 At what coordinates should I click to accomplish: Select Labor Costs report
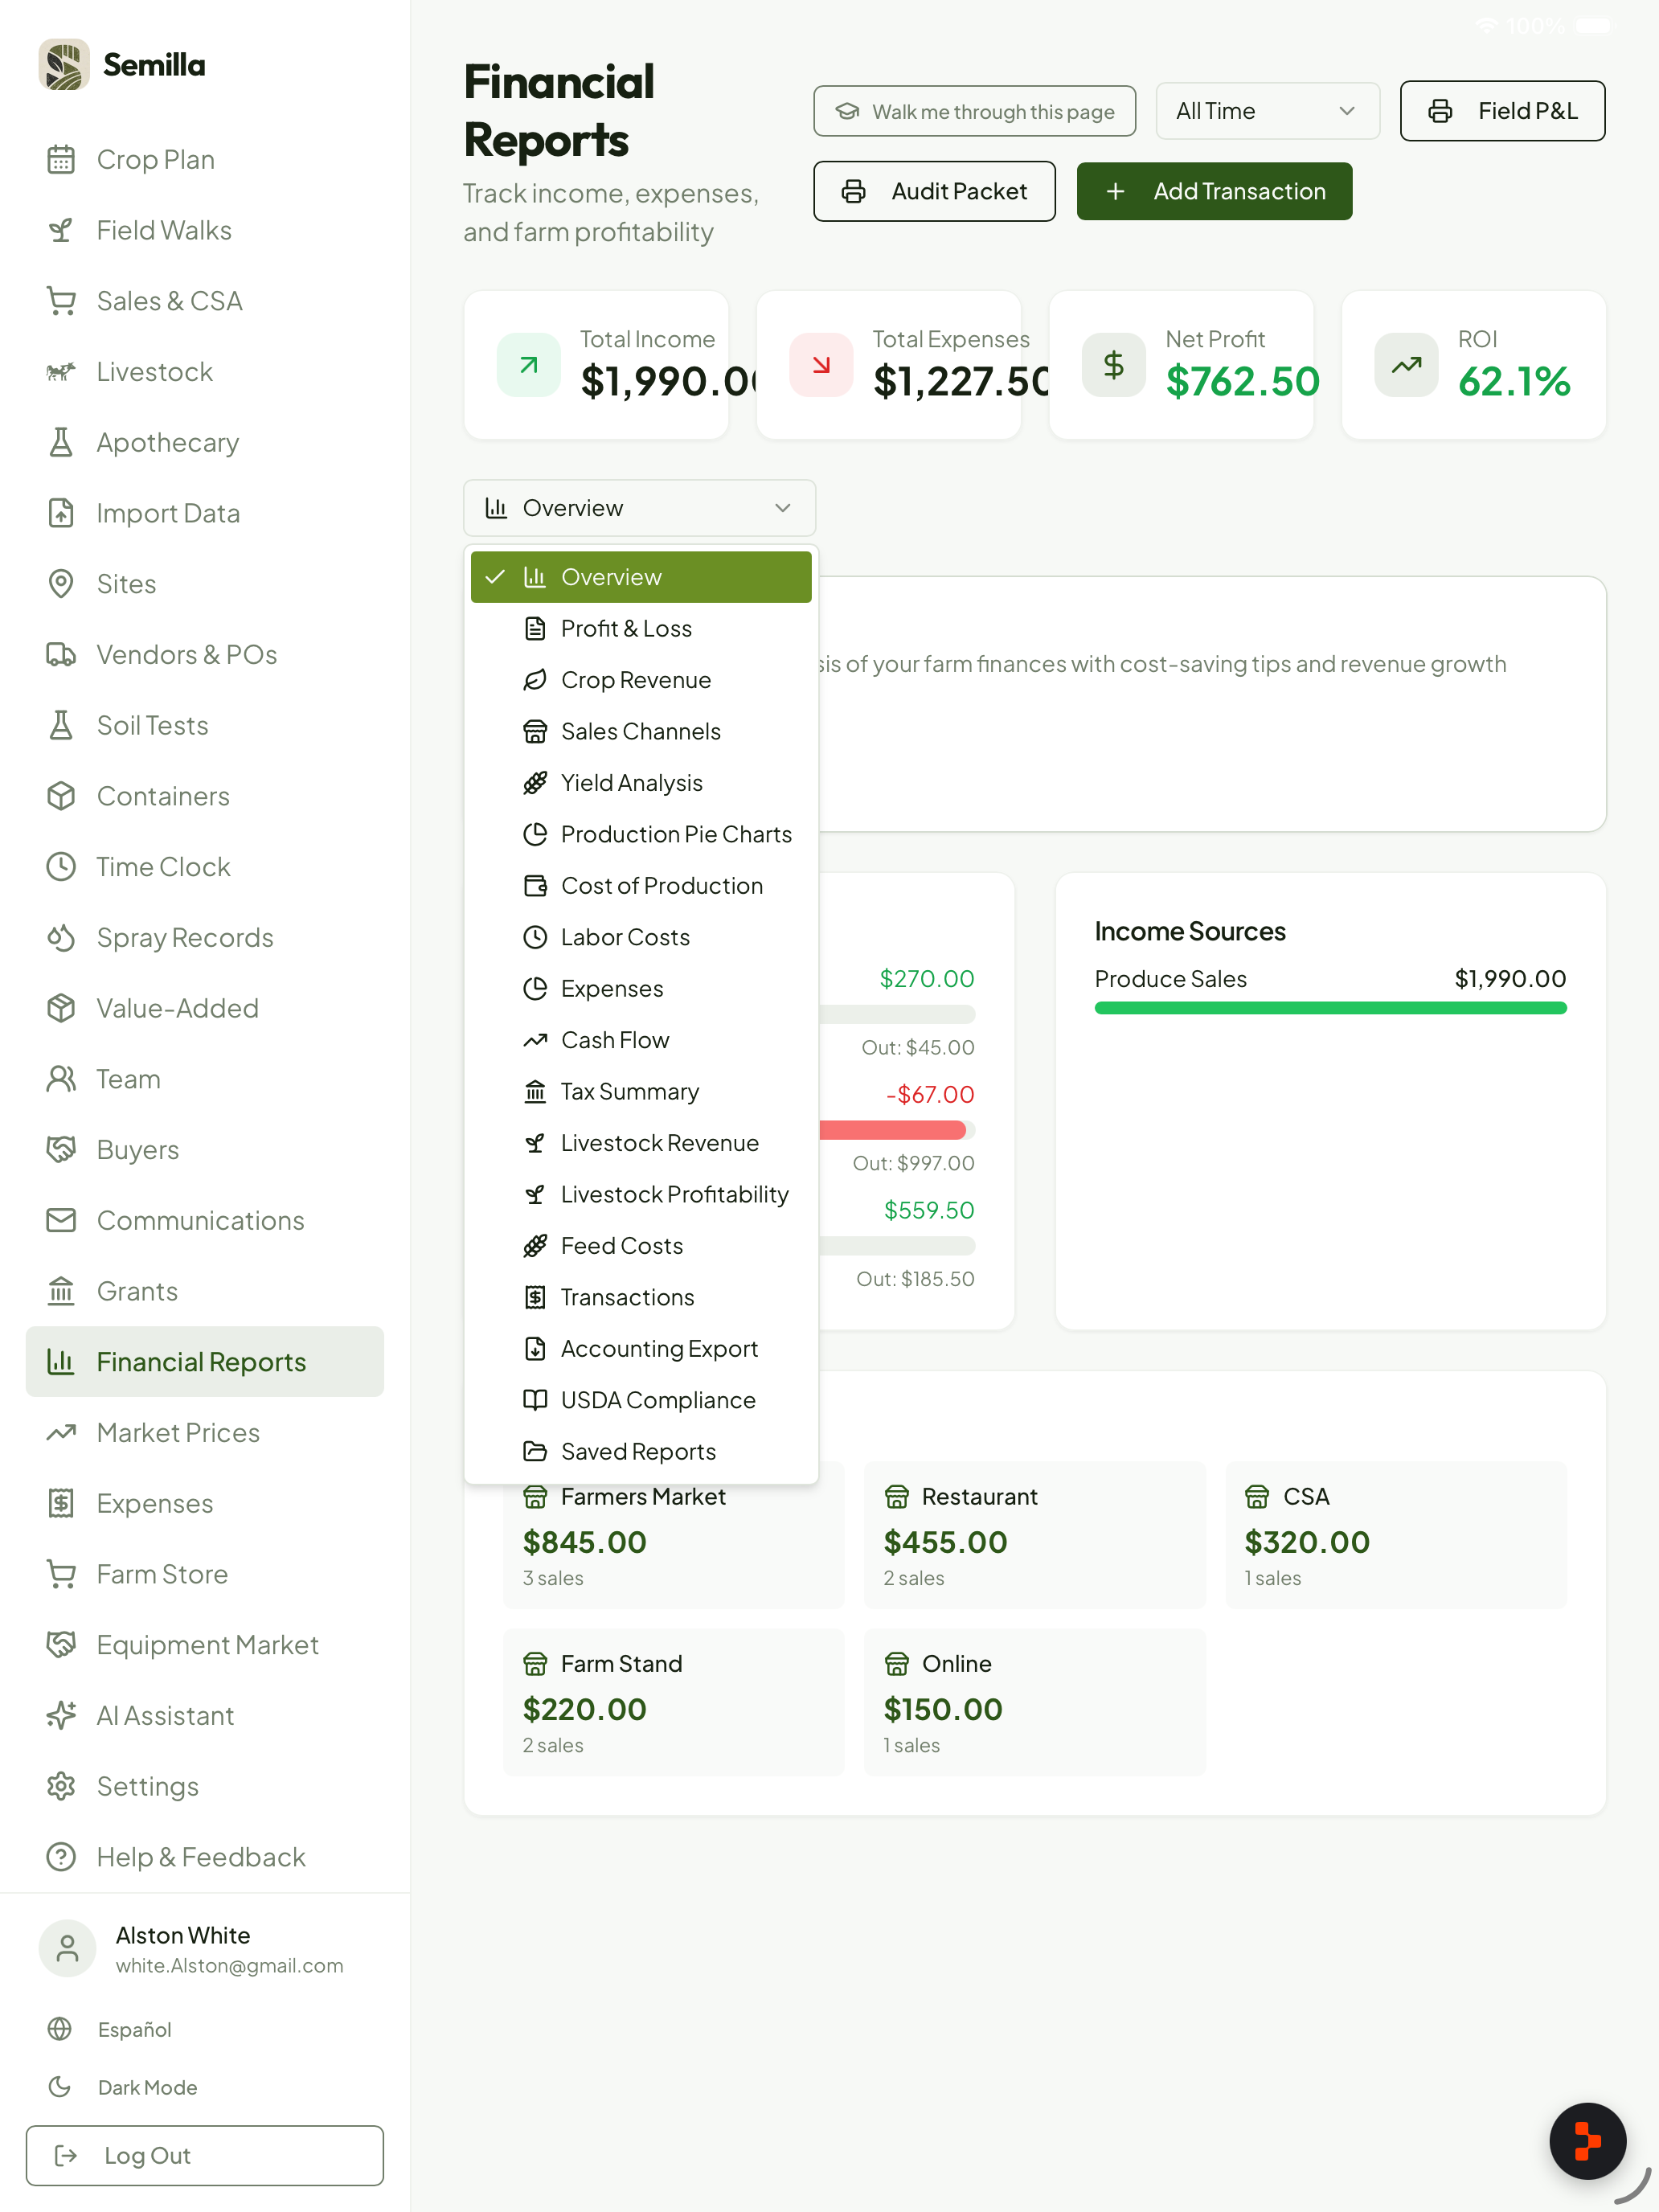[641, 938]
